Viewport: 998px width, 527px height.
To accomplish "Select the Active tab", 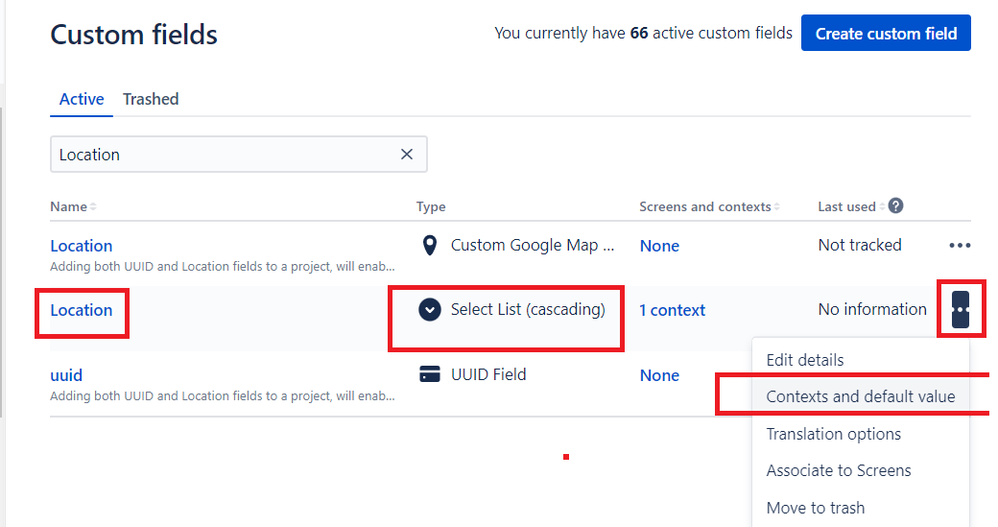I will coord(81,99).
